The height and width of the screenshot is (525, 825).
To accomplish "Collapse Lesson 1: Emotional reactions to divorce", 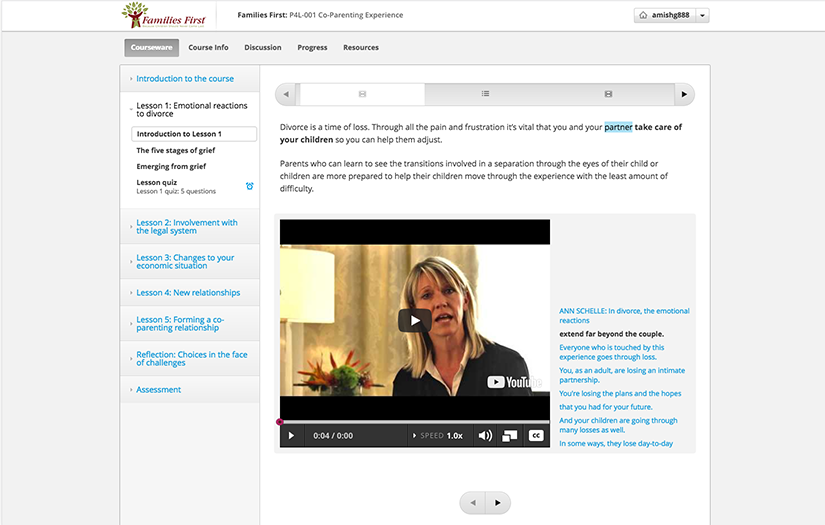I will (x=192, y=109).
